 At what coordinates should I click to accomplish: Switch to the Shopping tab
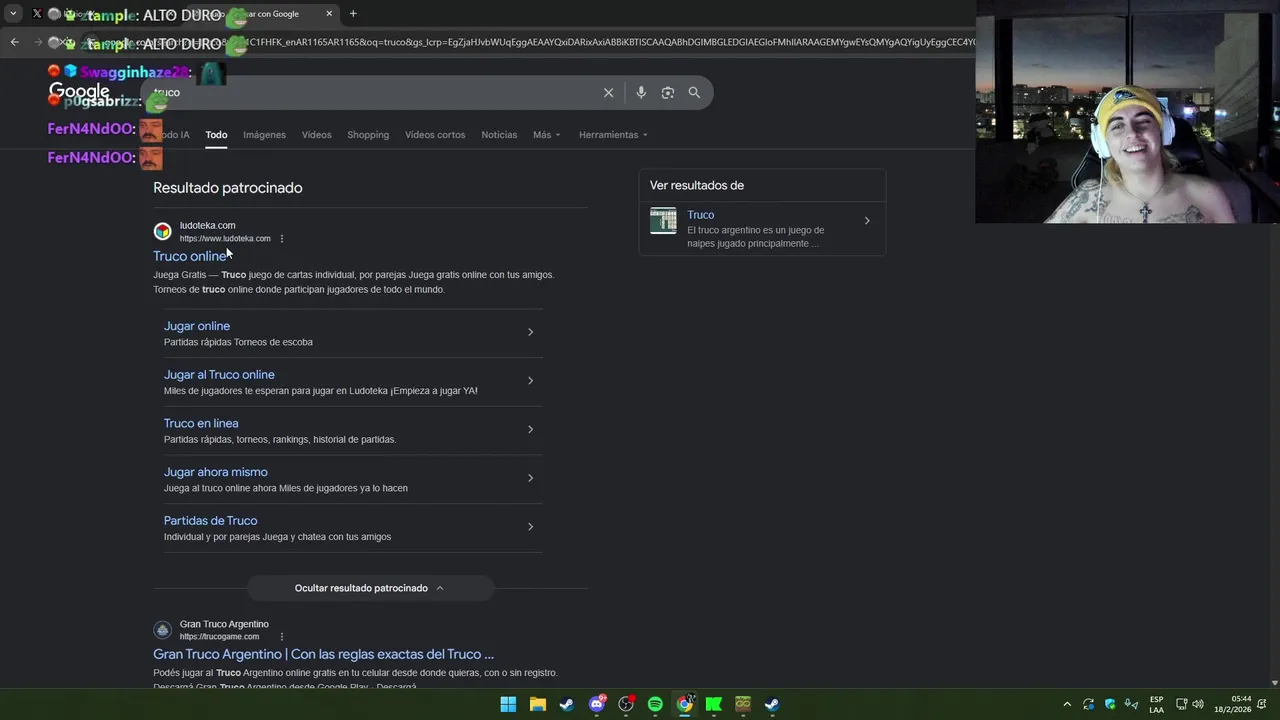[x=368, y=135]
